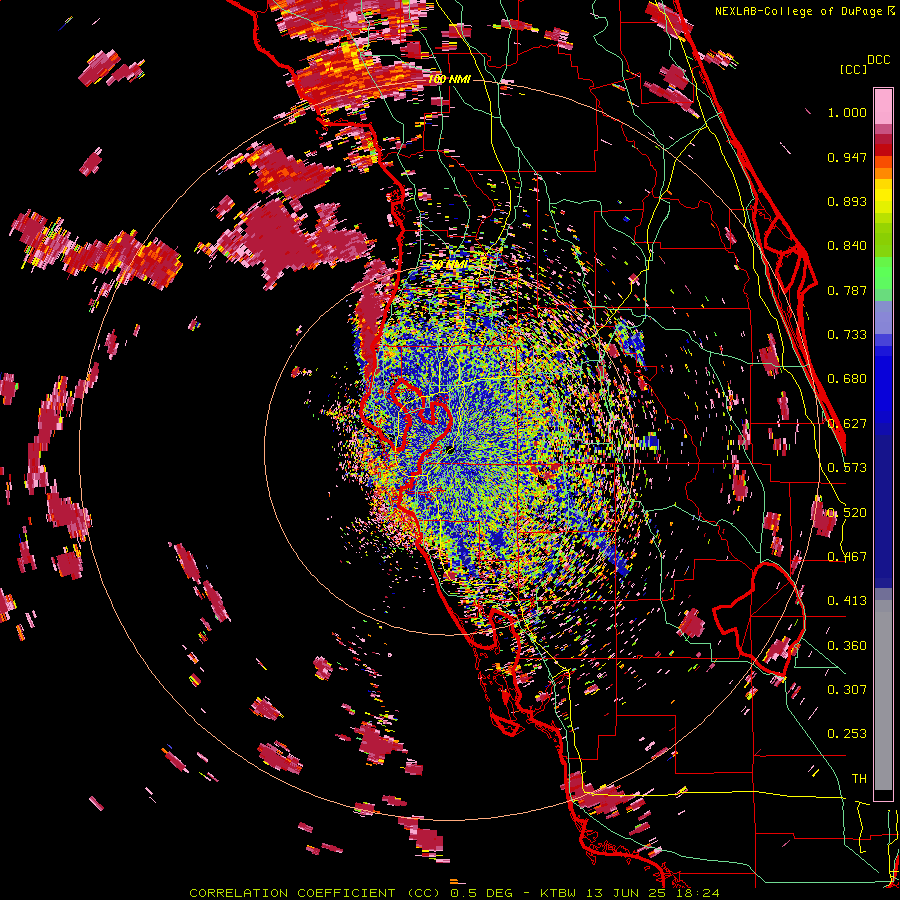Click the 0.680 scale value
The height and width of the screenshot is (900, 900).
(x=847, y=379)
